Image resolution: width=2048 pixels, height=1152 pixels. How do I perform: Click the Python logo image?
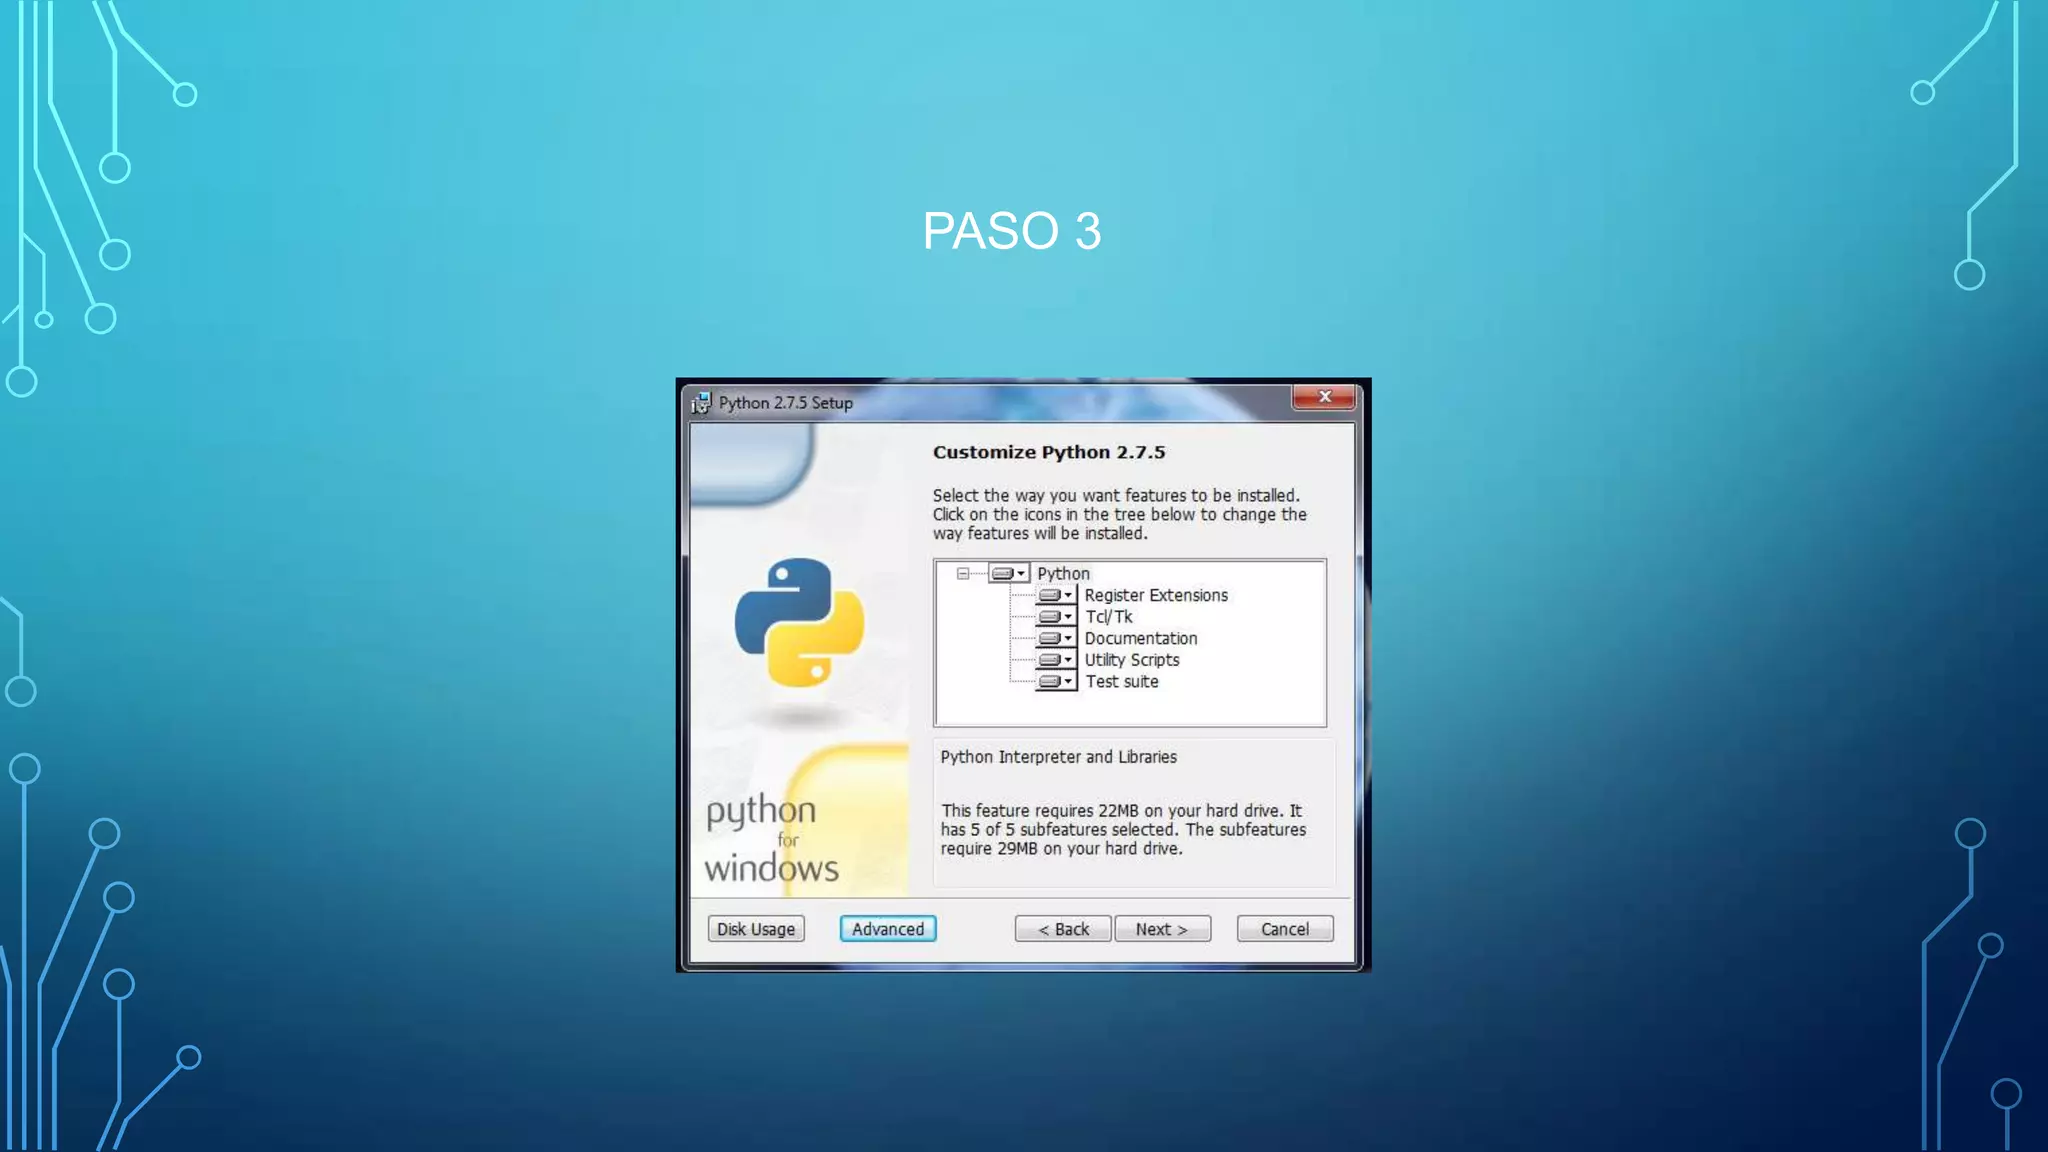pos(799,622)
